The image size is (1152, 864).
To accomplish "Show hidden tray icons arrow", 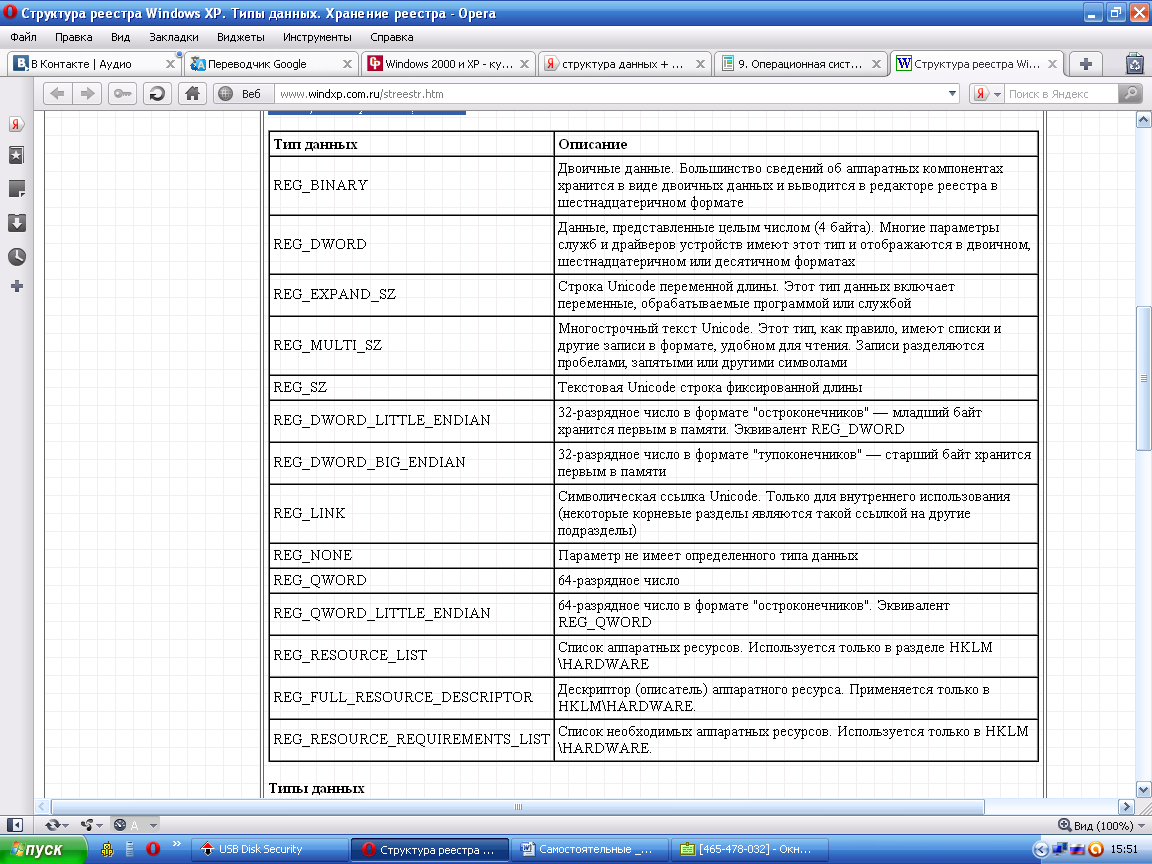I will point(1040,849).
